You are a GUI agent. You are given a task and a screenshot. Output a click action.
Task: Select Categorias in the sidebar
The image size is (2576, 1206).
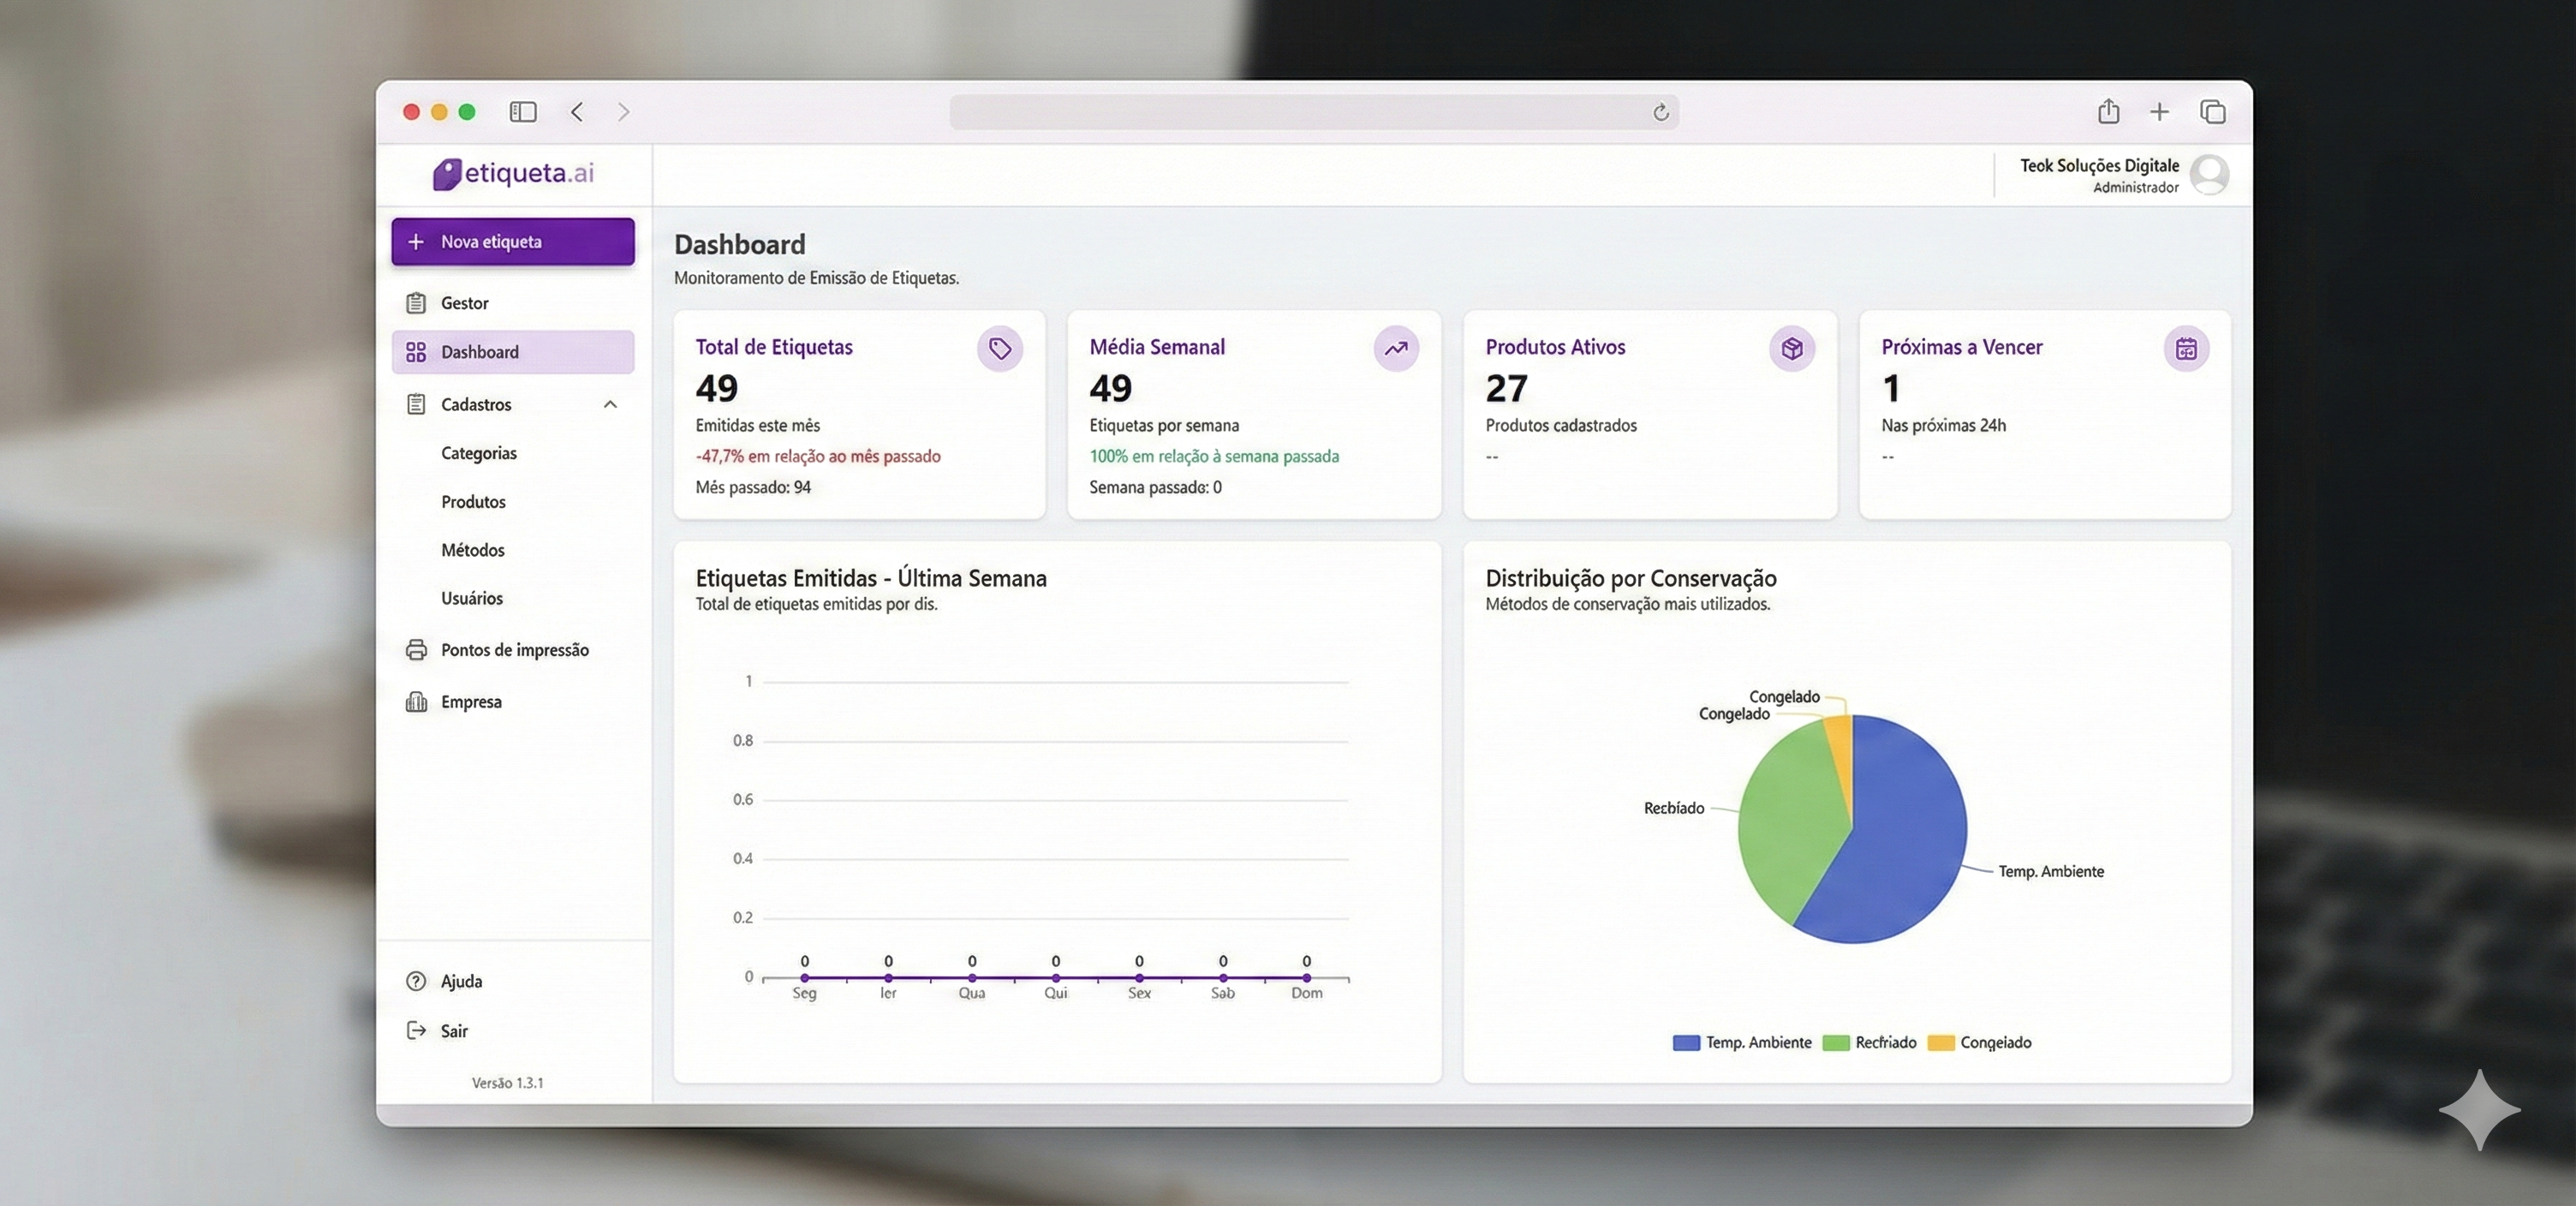coord(478,452)
